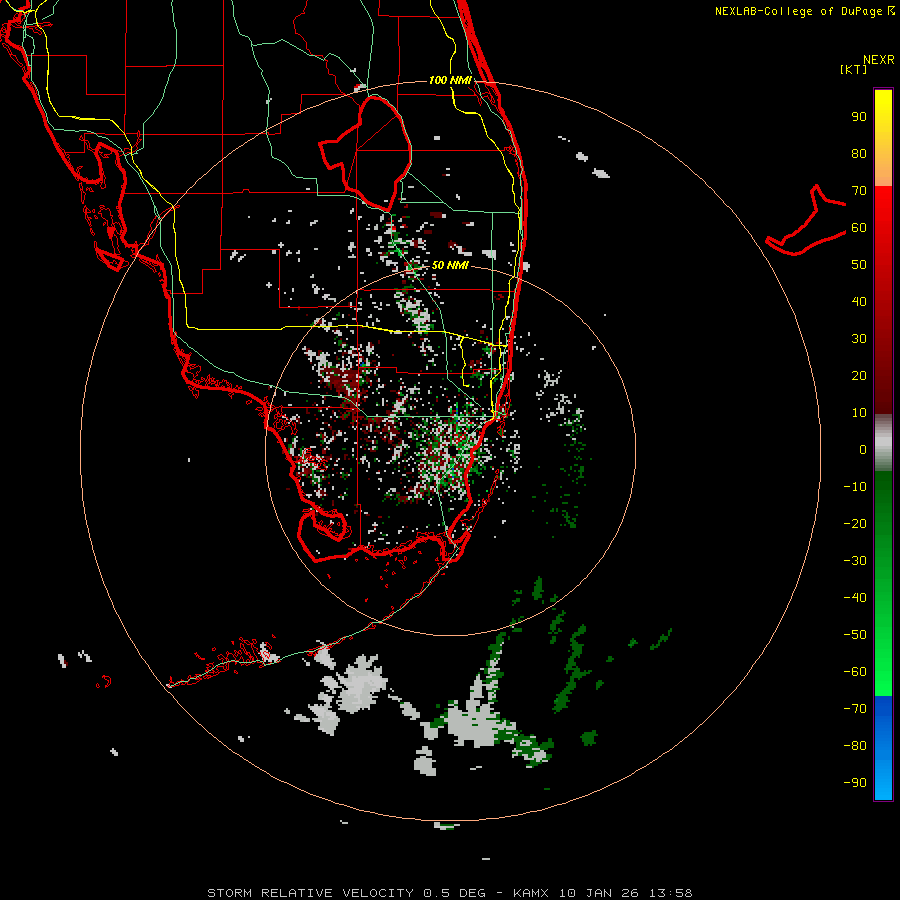Select the 90 value on the velocity scale
The image size is (900, 900).
point(859,117)
